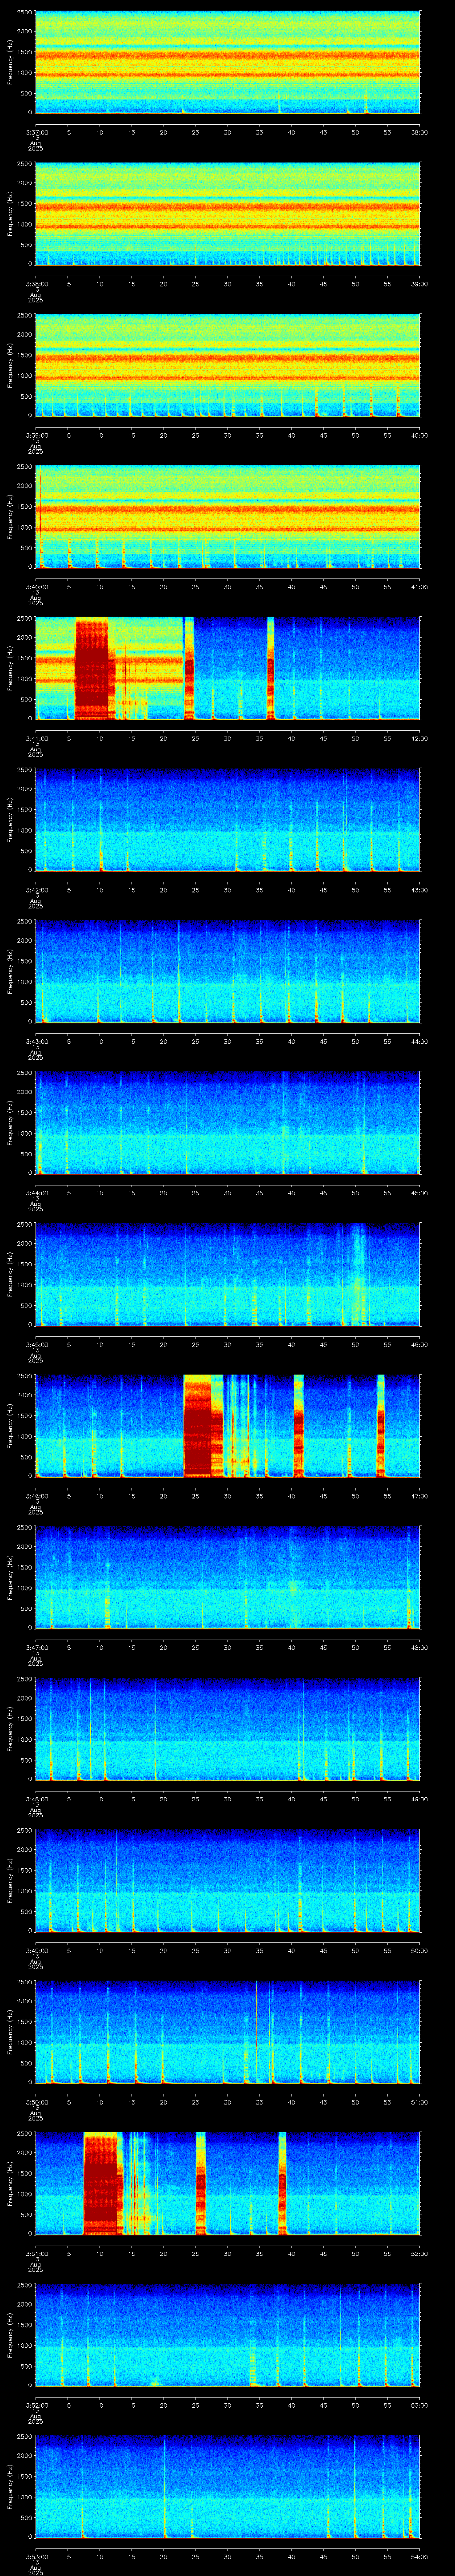This screenshot has height=2576, width=455.
Task: Click the 3:44:00 start time label
Action: 36,1193
